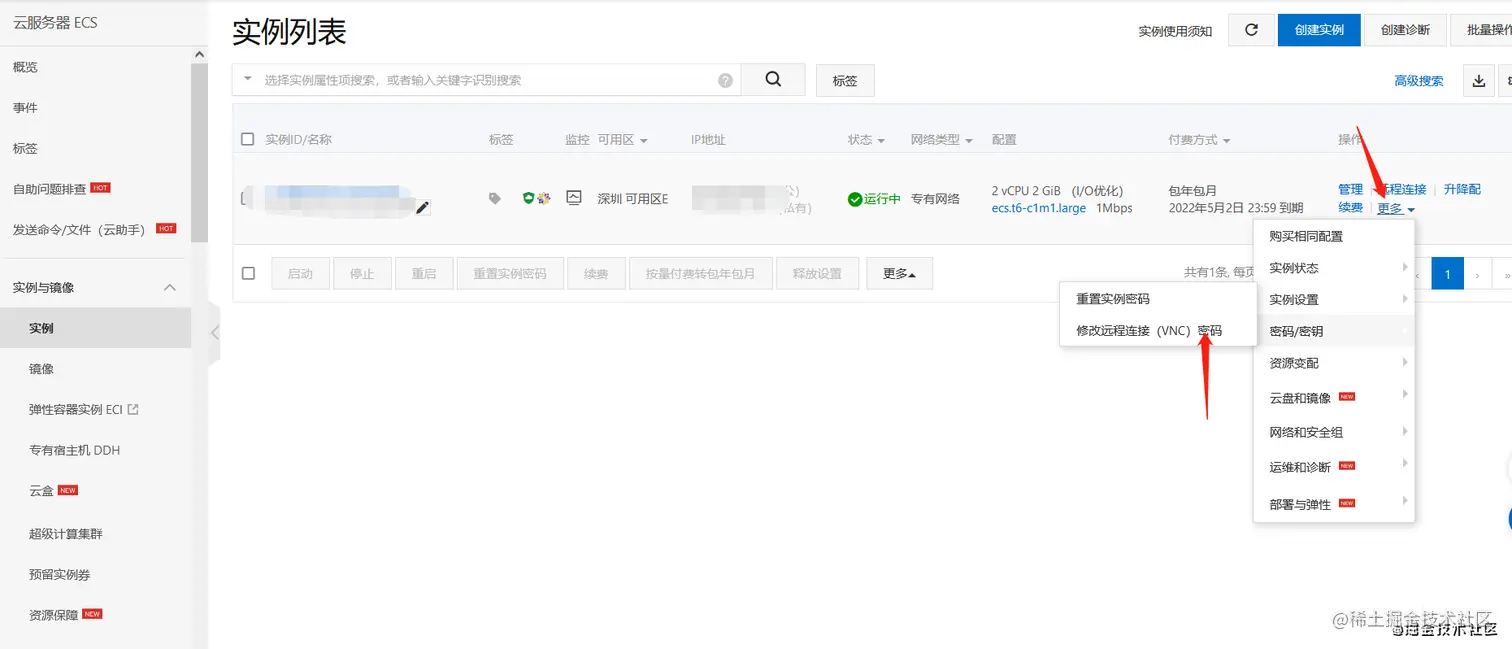Click the bottom 重置实例密码 batch button
The height and width of the screenshot is (649, 1512).
[x=510, y=273]
